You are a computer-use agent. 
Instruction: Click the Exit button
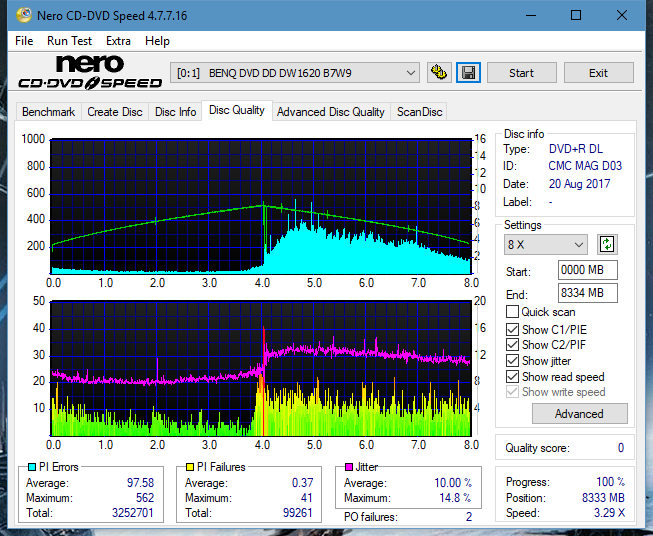click(598, 73)
